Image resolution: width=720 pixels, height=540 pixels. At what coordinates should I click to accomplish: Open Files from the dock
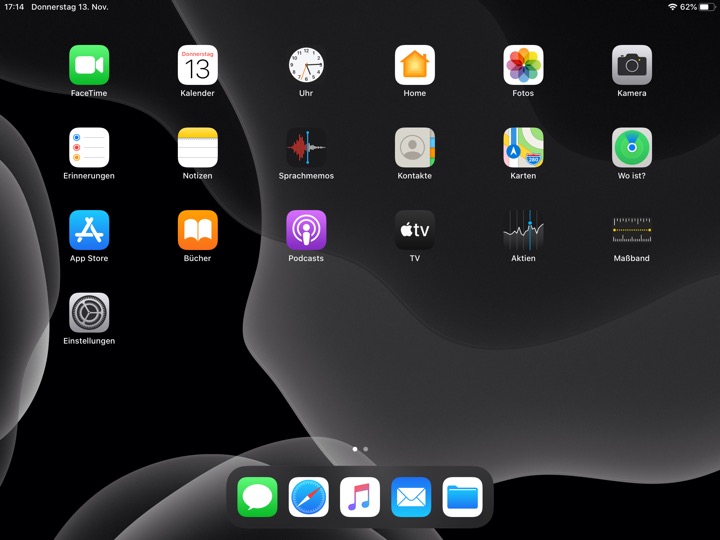pos(462,497)
